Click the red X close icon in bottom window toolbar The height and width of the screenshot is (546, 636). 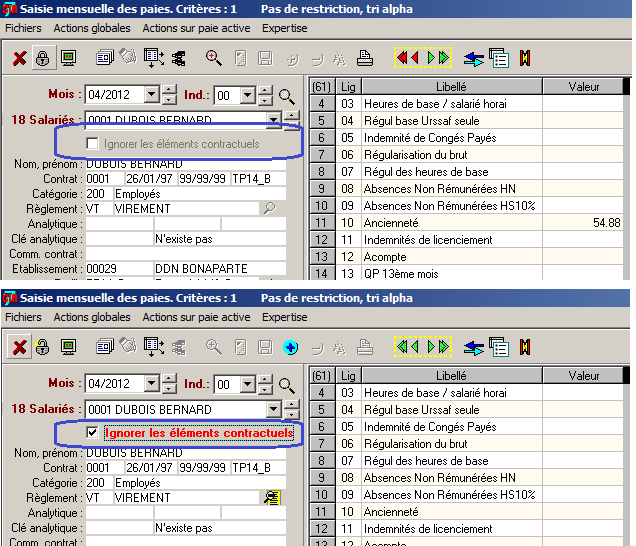point(19,348)
